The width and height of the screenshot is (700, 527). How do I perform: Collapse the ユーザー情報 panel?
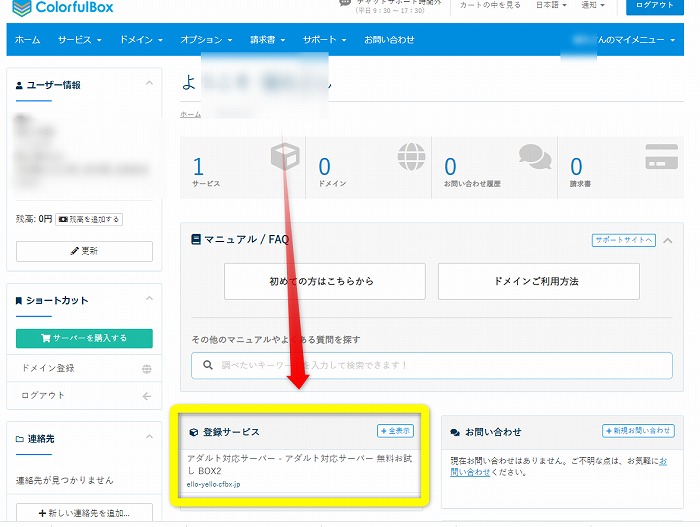149,84
